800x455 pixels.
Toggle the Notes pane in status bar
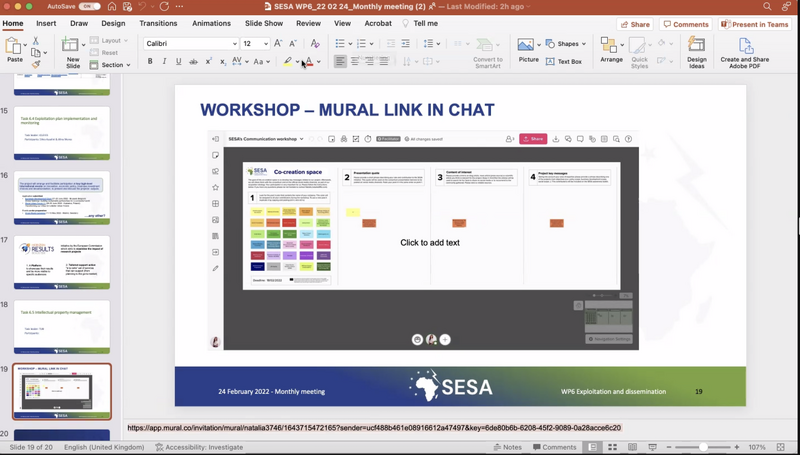tap(508, 447)
